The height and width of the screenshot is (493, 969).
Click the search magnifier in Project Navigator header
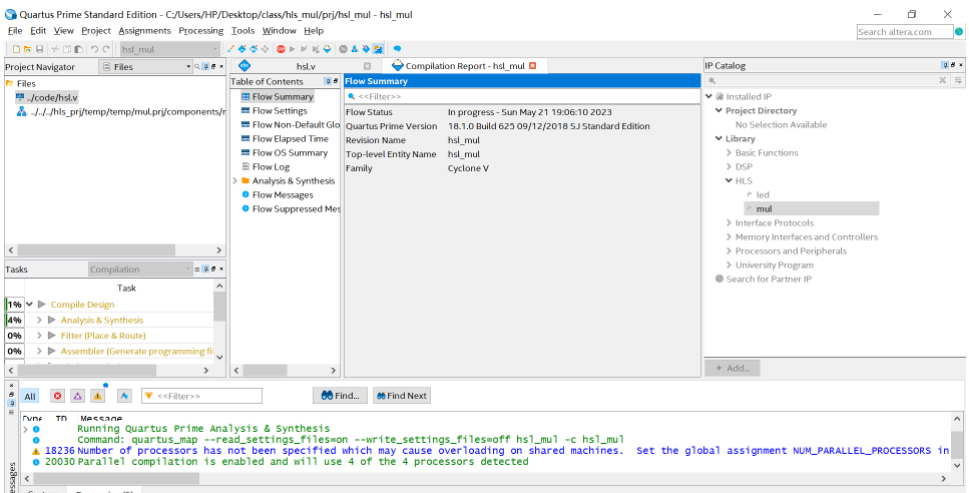(x=197, y=66)
